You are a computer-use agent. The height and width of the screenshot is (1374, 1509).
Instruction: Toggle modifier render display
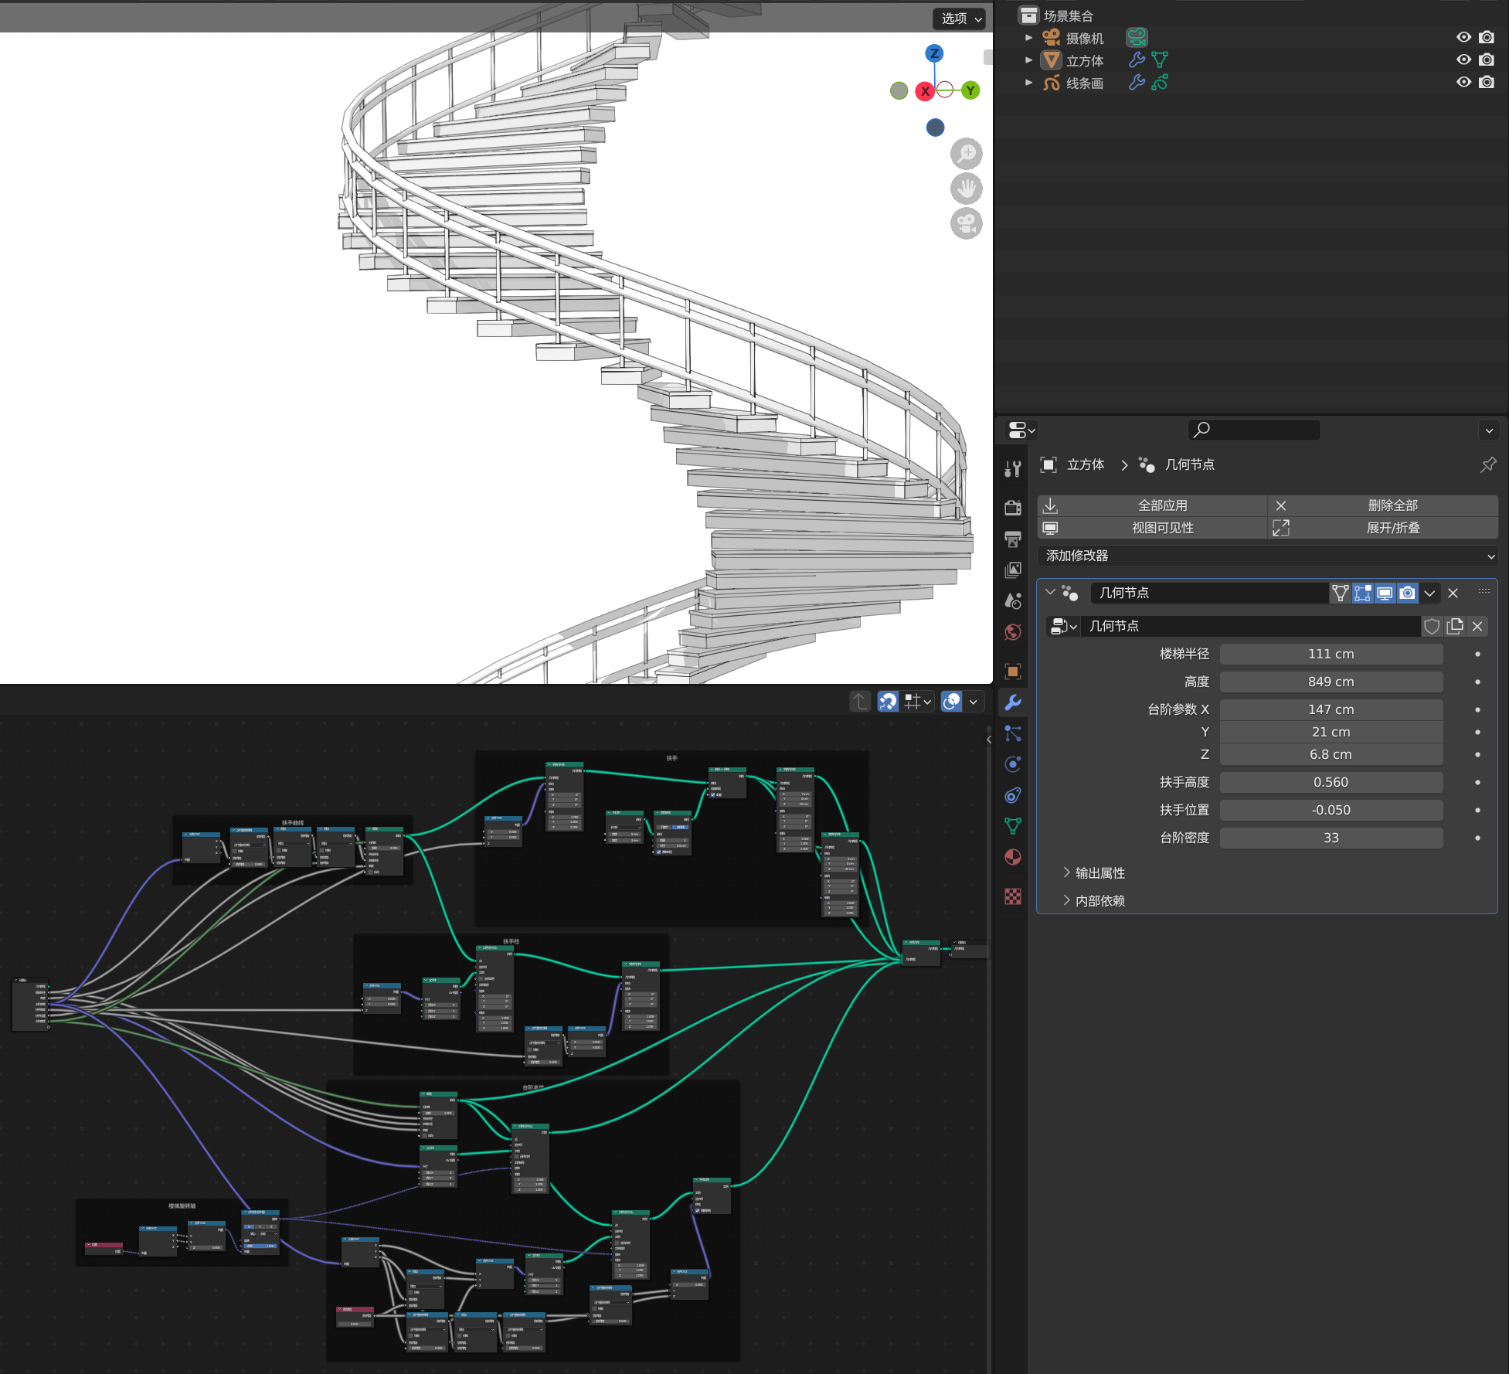pyautogui.click(x=1407, y=593)
